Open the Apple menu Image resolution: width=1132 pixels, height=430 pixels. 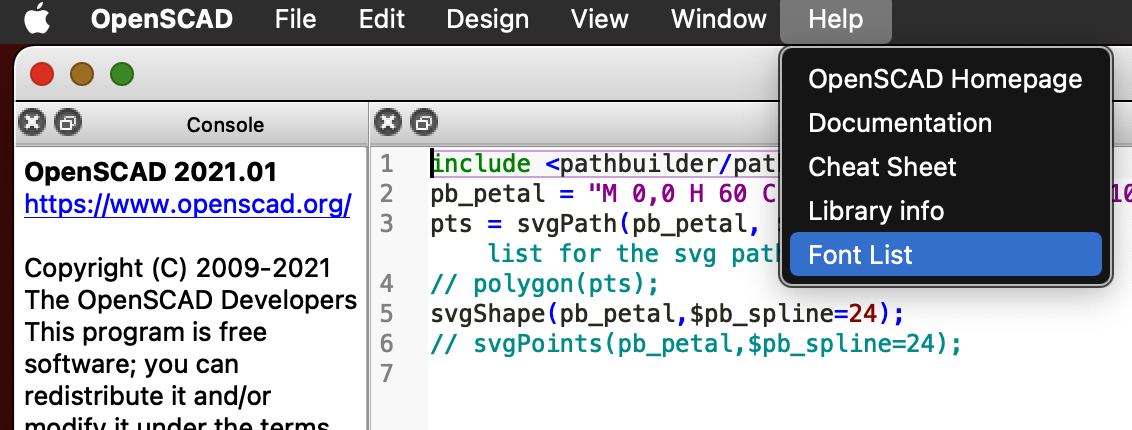pos(36,19)
